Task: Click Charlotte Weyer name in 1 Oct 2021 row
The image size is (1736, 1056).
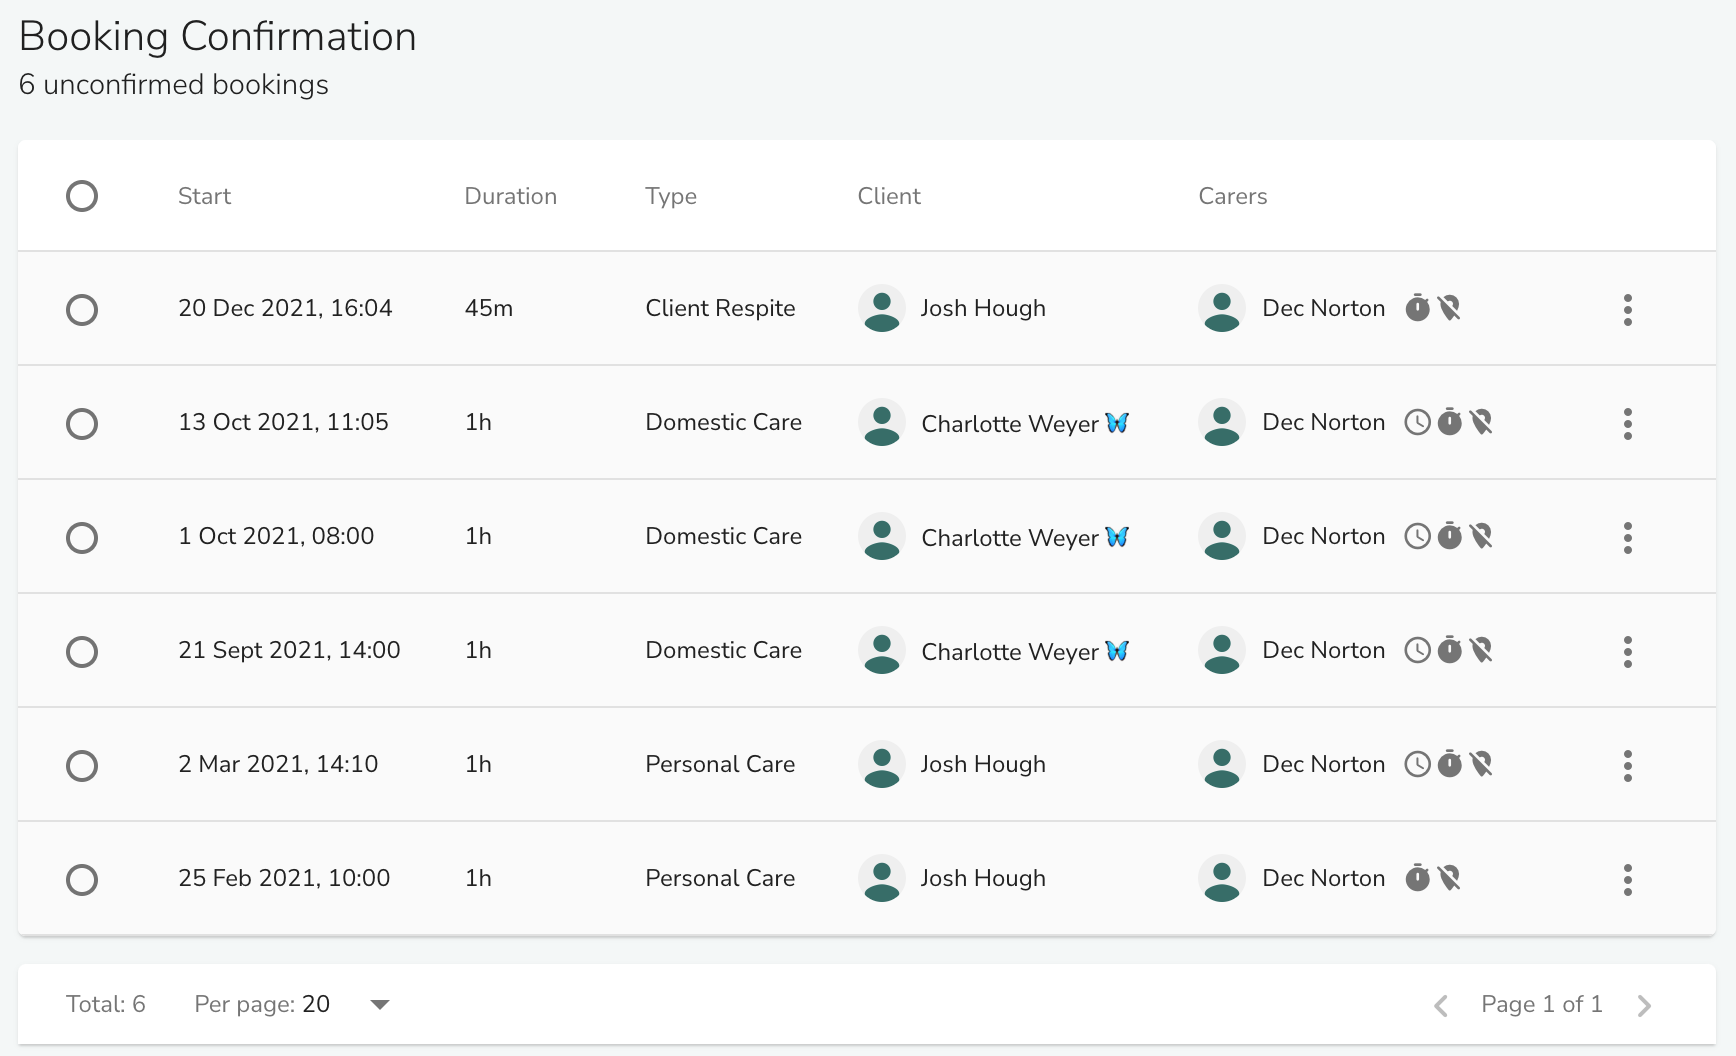Action: click(1010, 537)
